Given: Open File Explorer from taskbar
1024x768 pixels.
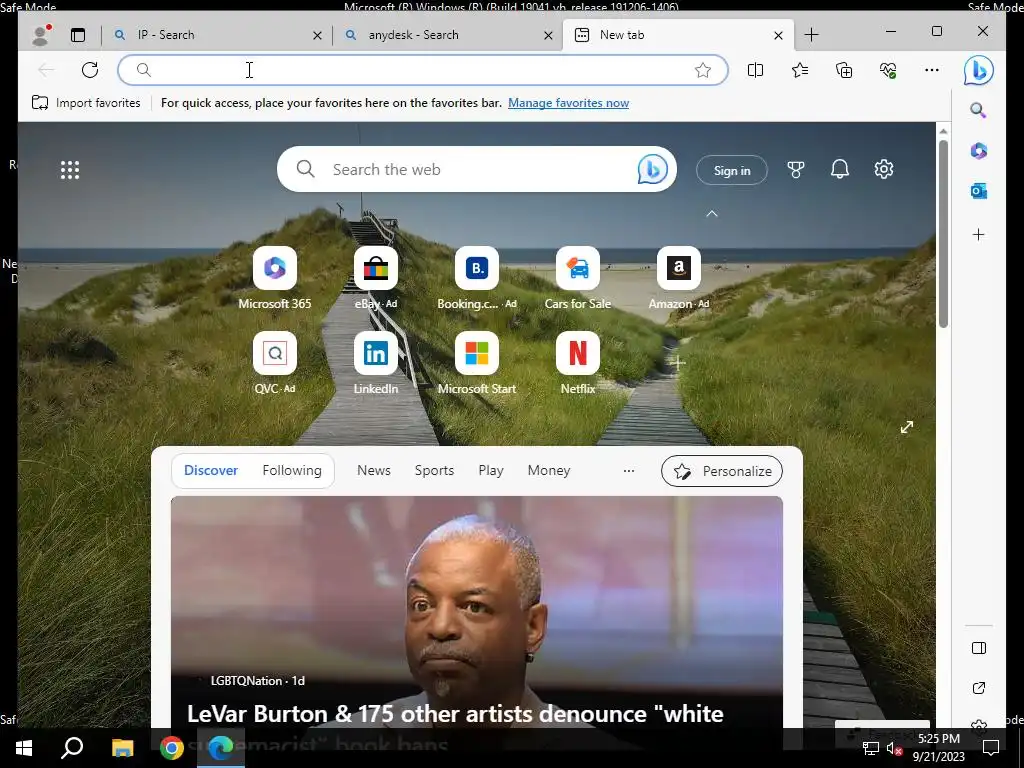Looking at the screenshot, I should click(122, 748).
